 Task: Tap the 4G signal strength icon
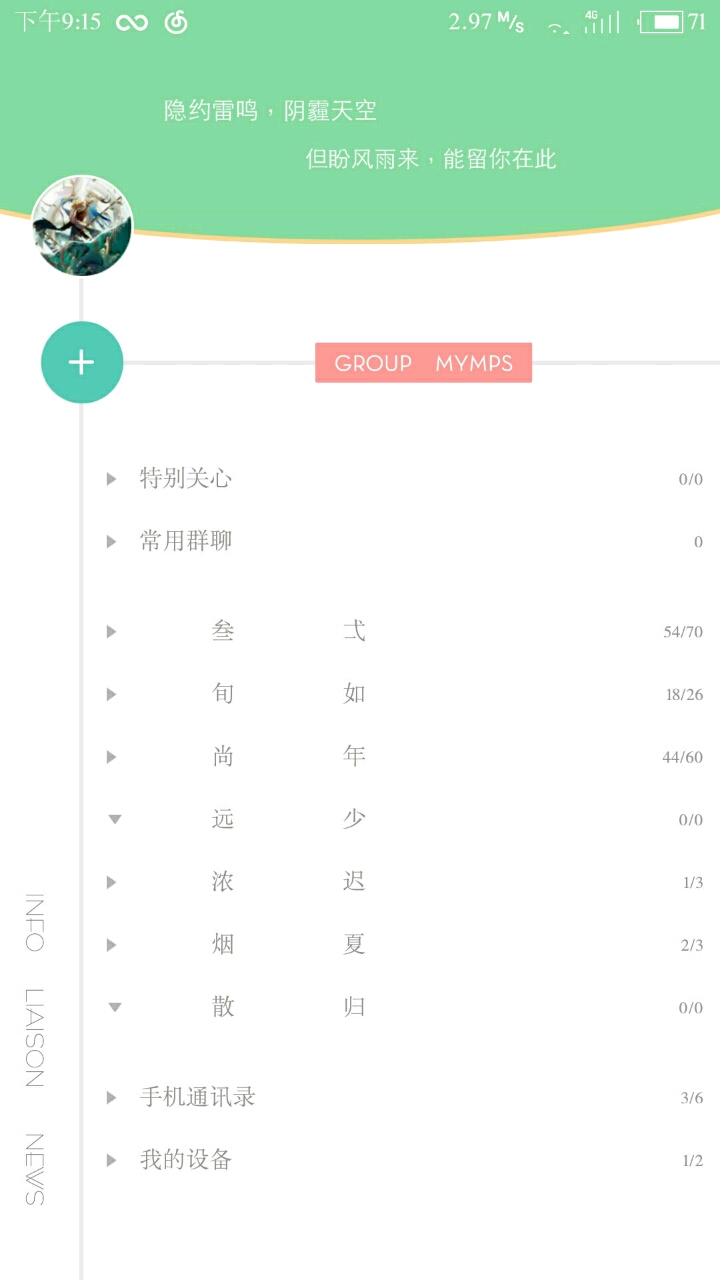click(602, 22)
